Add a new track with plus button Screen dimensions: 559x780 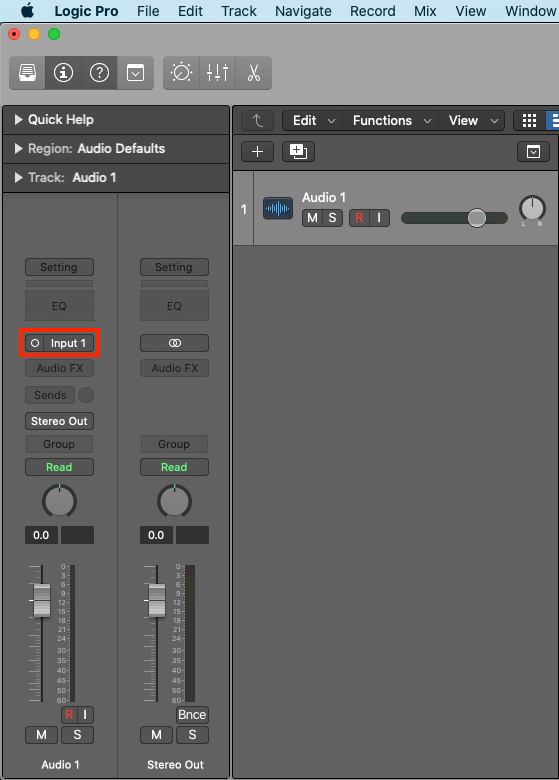tap(257, 152)
